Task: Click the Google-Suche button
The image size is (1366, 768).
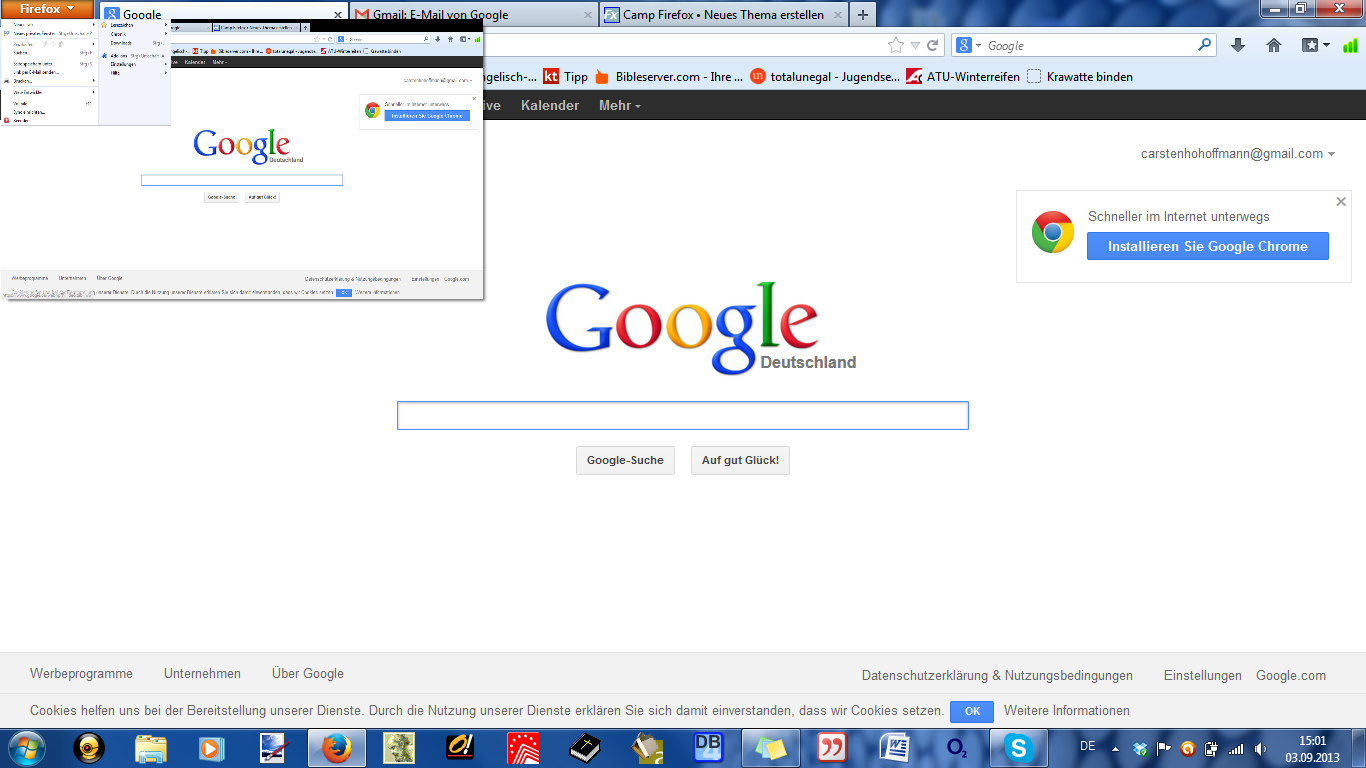Action: tap(625, 460)
